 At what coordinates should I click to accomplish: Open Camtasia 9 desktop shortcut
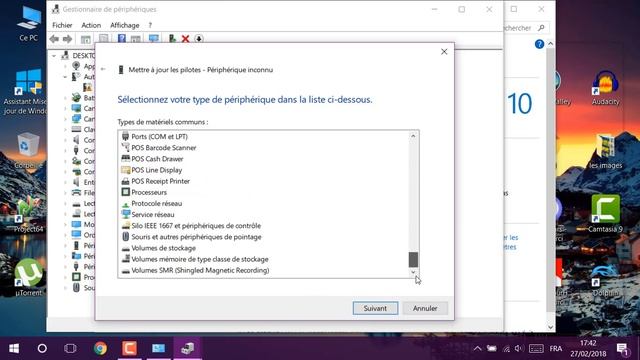click(x=605, y=214)
